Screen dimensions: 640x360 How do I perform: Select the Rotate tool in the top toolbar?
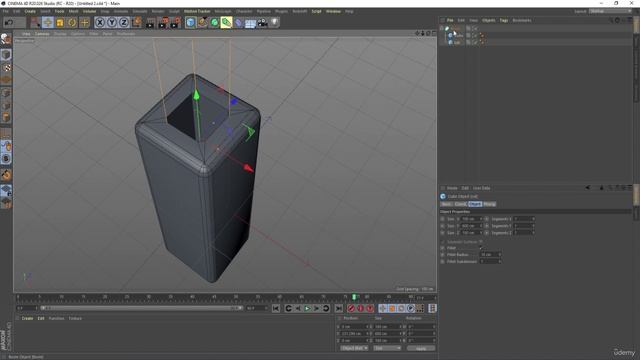coord(72,22)
